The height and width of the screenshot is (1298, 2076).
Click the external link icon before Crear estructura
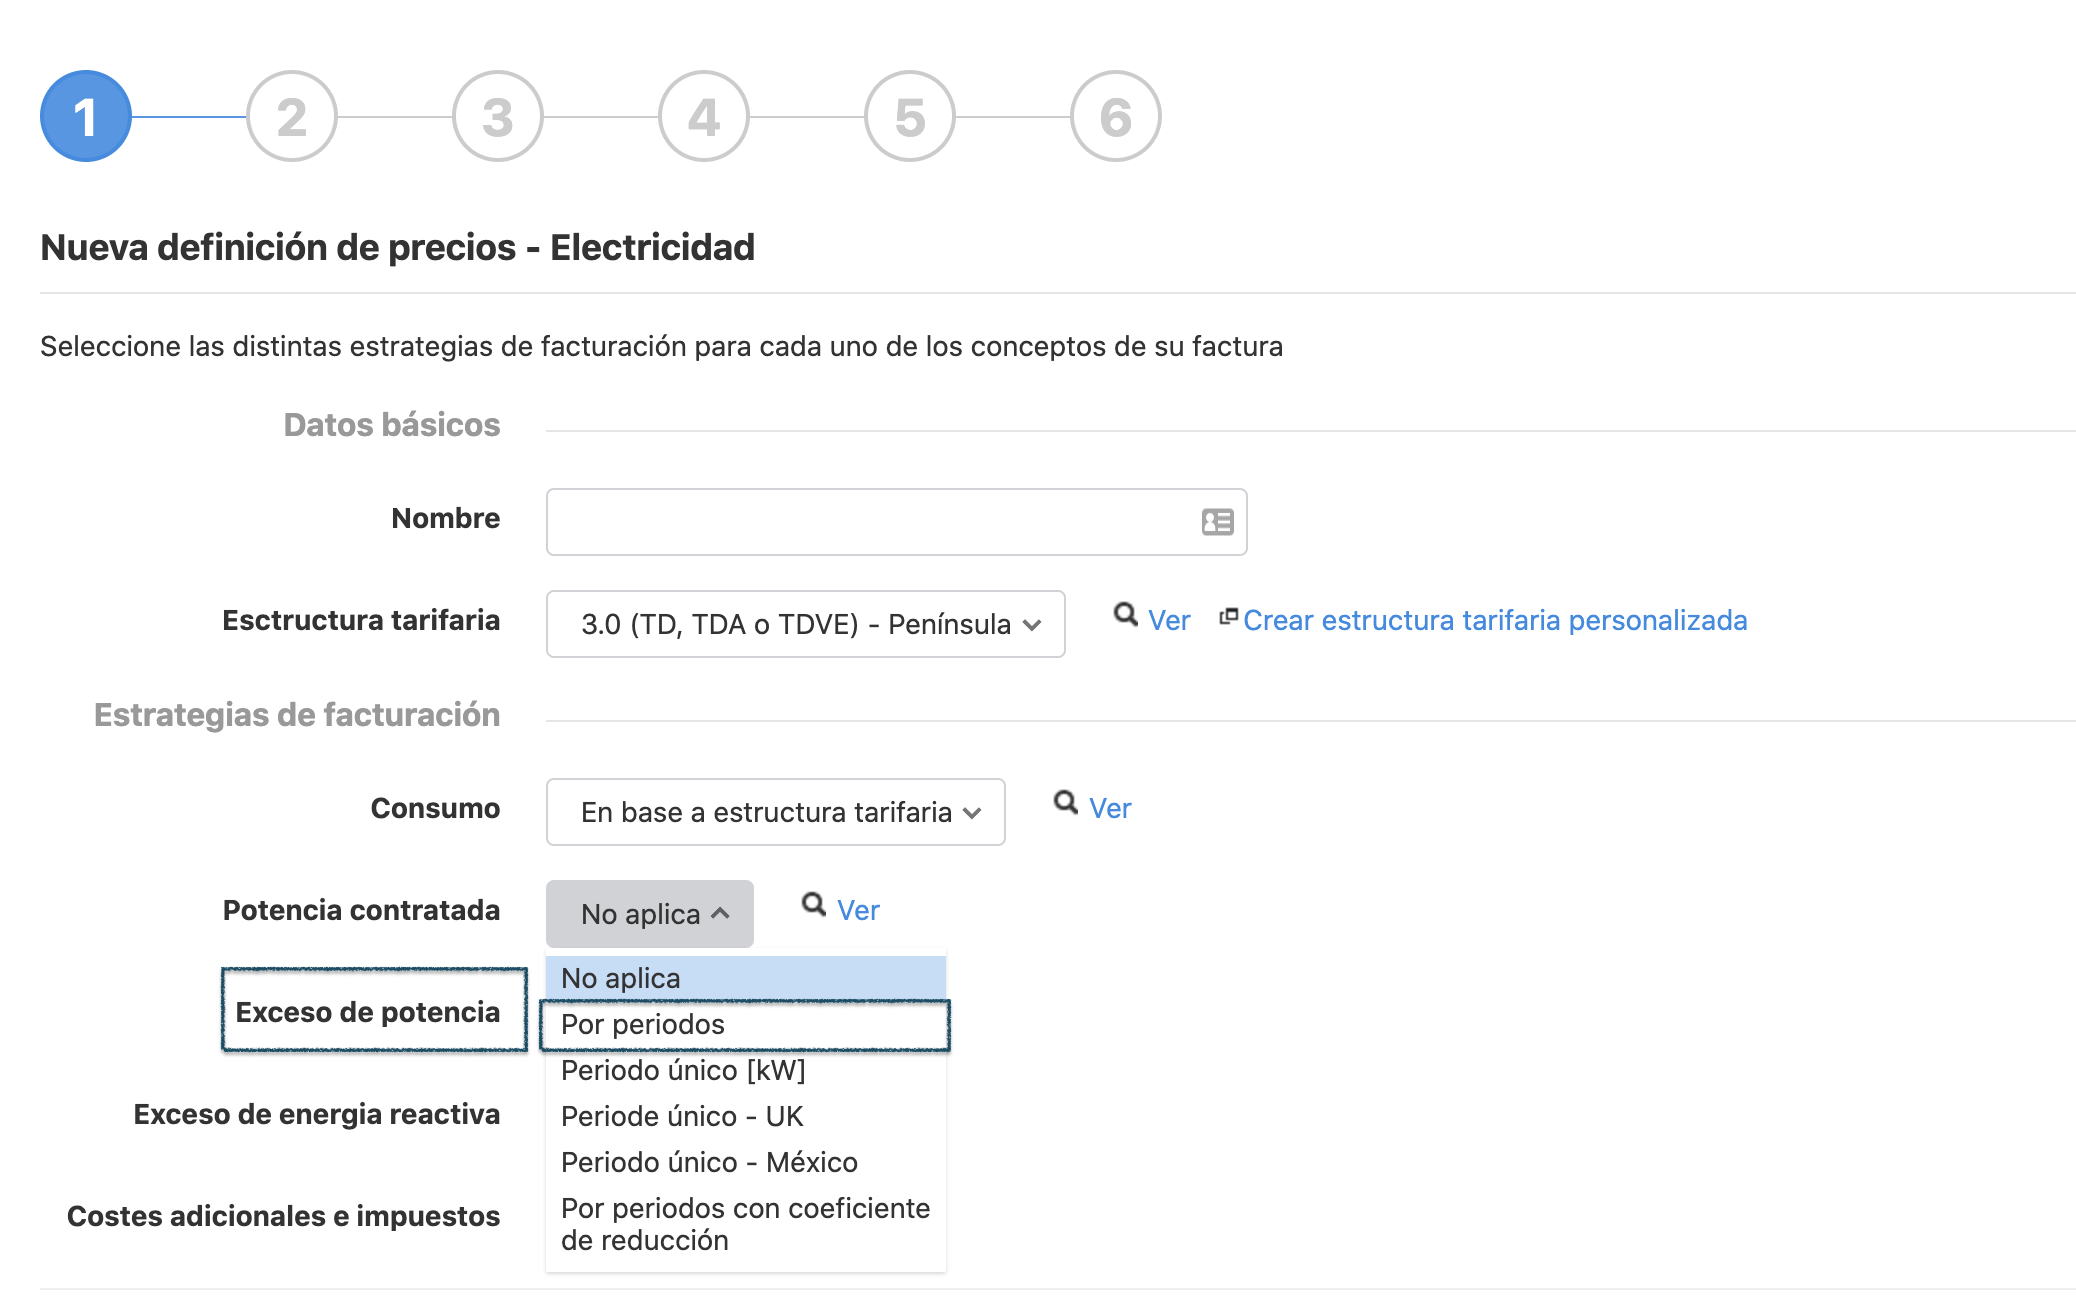(x=1229, y=617)
